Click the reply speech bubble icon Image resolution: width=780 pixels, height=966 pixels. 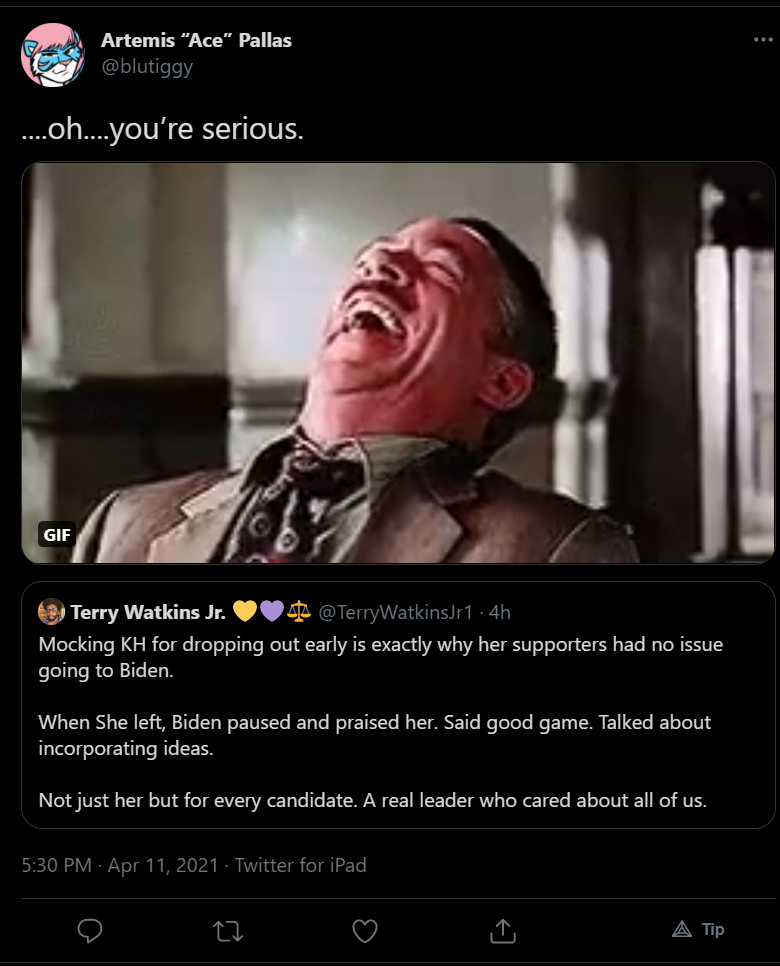tap(90, 930)
